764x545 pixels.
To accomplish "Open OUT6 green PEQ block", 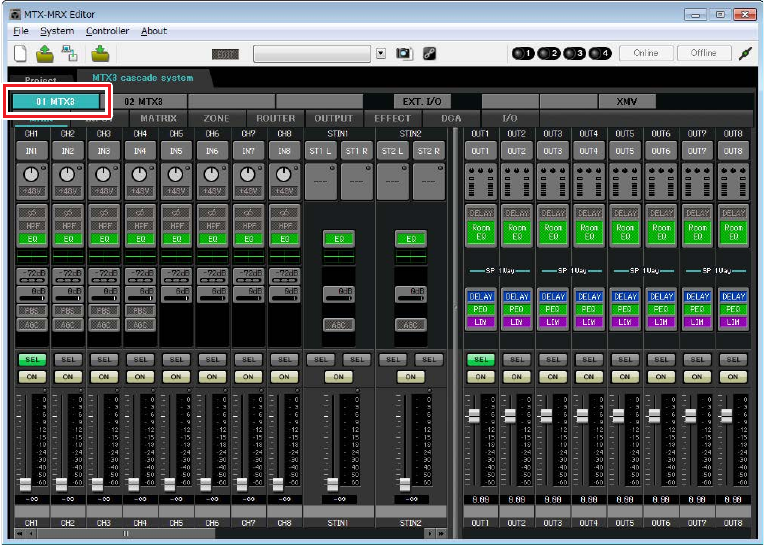I will coord(661,309).
